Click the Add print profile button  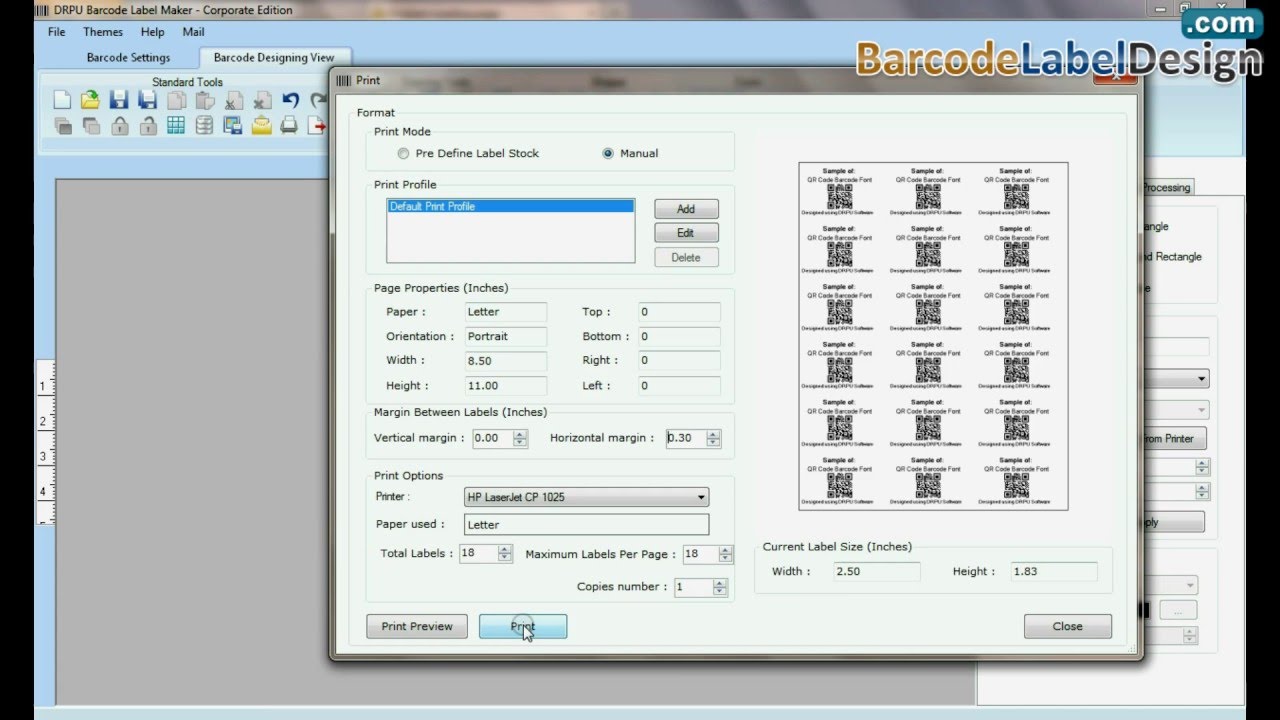(686, 209)
